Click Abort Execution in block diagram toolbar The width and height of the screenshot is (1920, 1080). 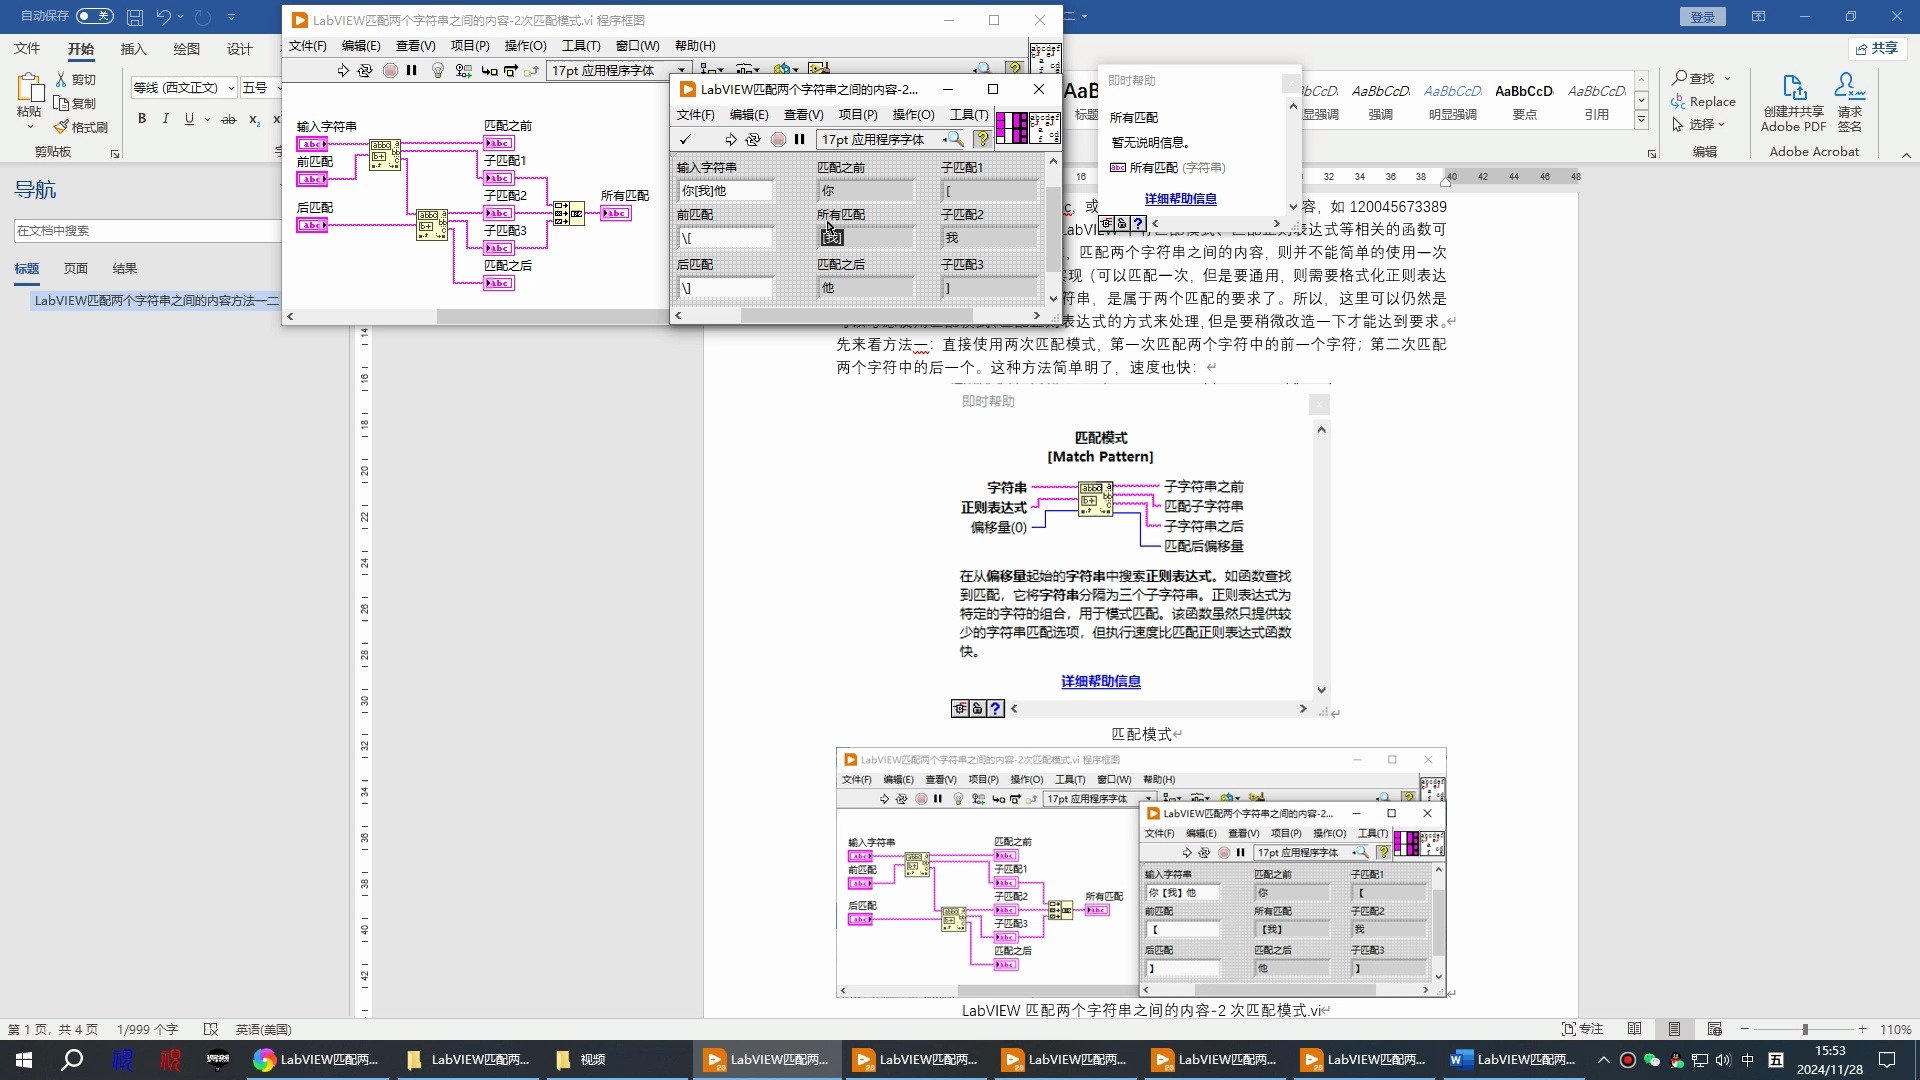(x=390, y=70)
